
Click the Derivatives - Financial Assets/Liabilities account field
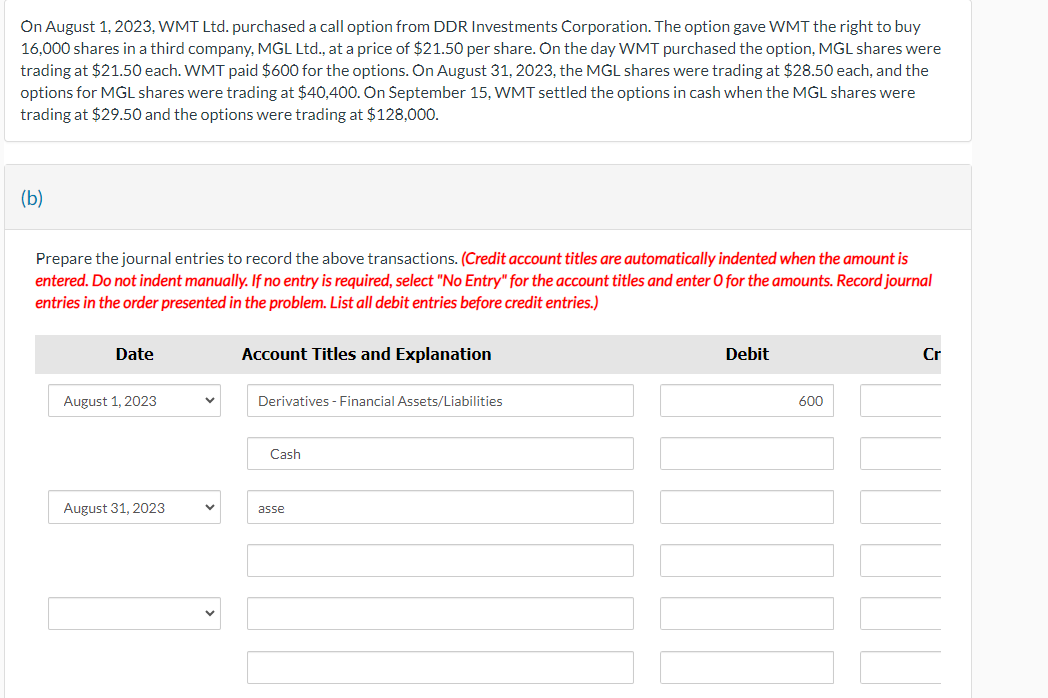click(x=440, y=400)
